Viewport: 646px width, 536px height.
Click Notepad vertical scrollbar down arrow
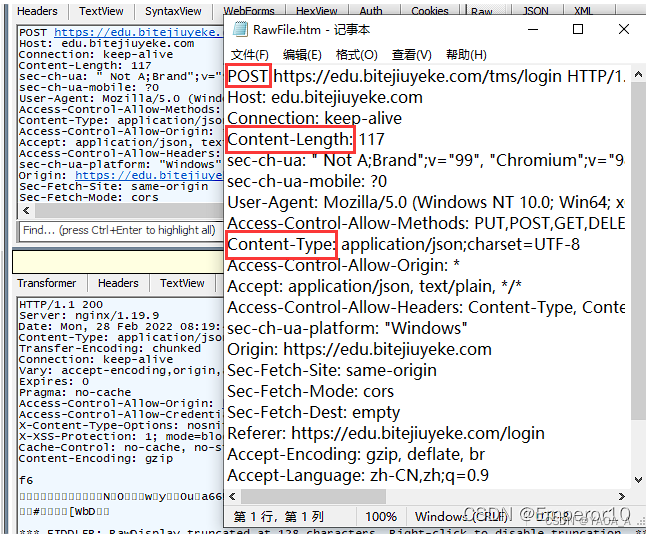tap(638, 480)
